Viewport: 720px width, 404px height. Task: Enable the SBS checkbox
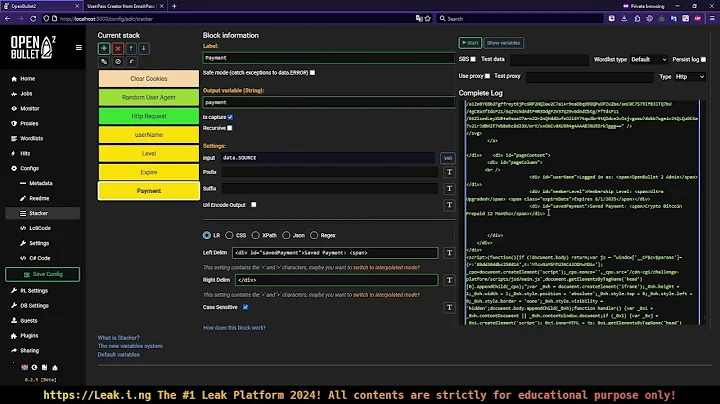tap(473, 59)
